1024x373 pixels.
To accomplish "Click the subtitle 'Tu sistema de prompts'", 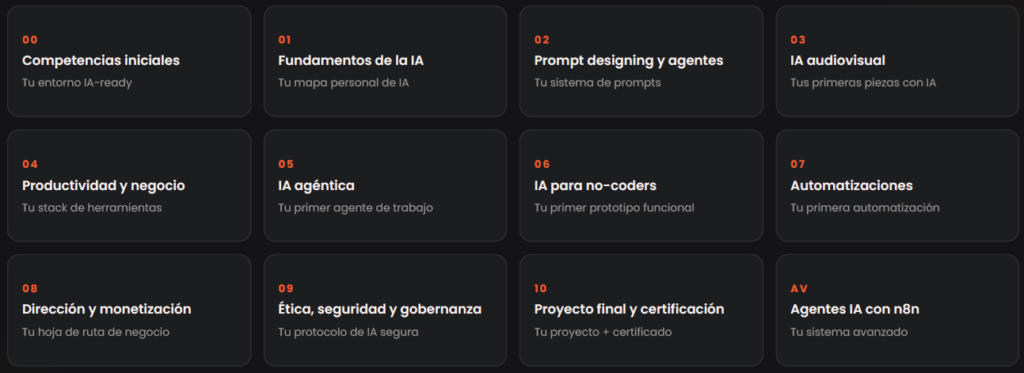I will [598, 83].
